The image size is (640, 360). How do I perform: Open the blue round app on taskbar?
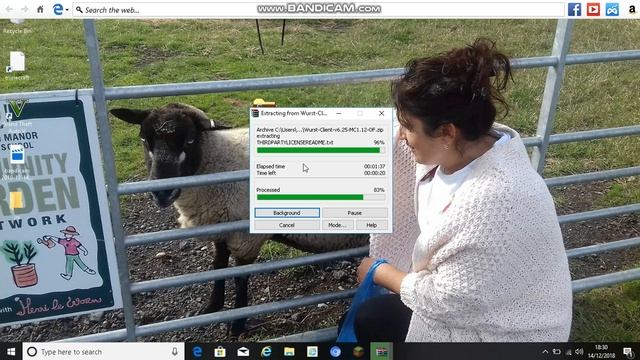click(336, 351)
